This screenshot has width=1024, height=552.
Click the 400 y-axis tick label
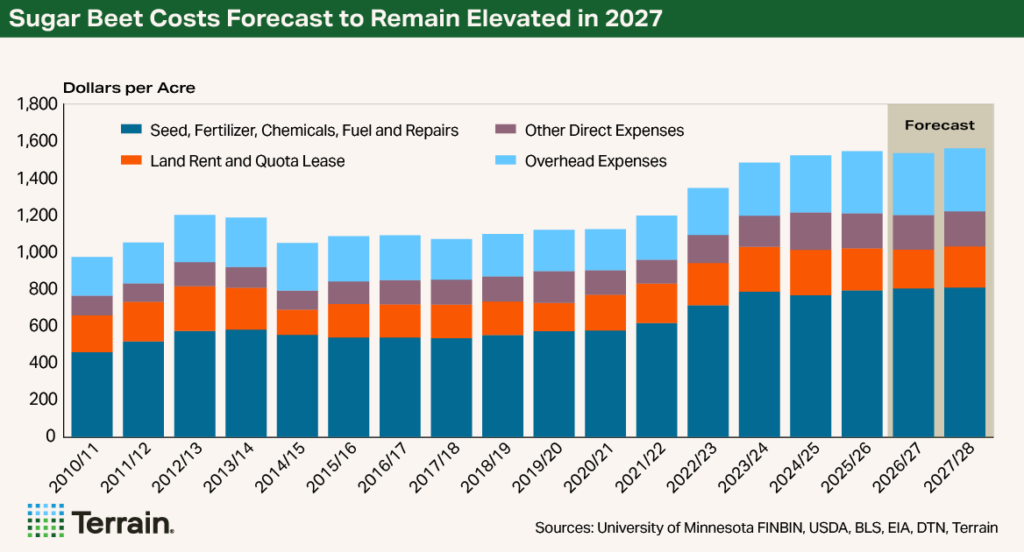[x=42, y=363]
